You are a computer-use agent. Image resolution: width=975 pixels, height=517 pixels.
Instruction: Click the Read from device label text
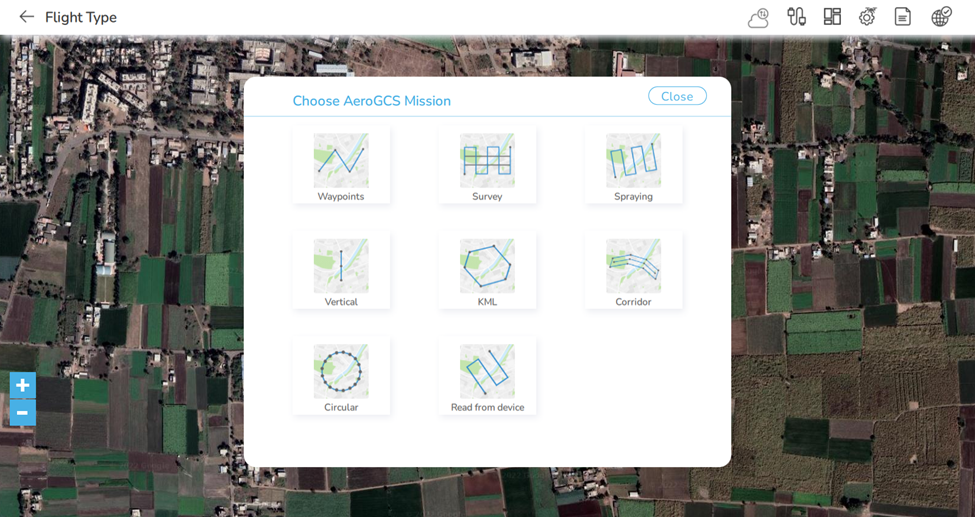coord(488,407)
